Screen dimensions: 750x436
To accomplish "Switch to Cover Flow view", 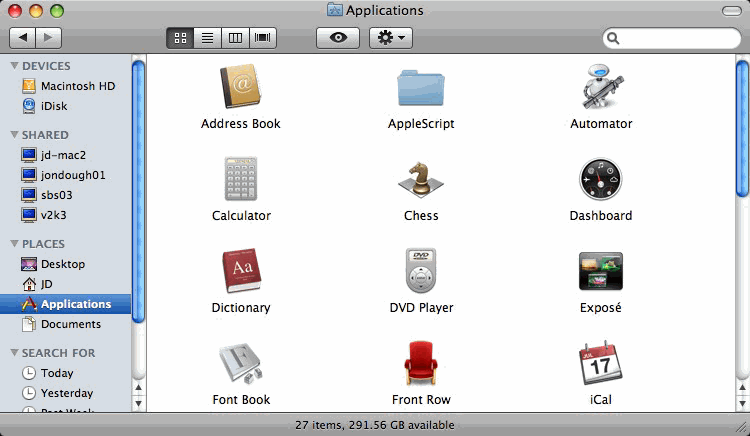I will click(x=263, y=38).
